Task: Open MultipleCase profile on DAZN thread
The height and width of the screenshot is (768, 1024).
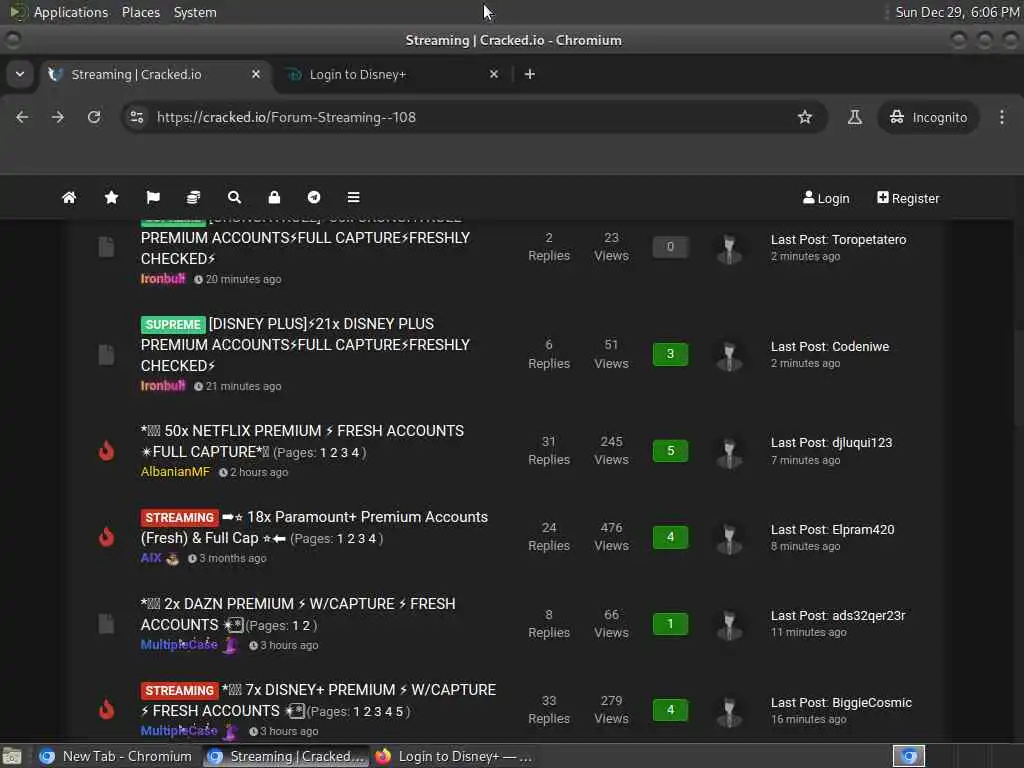Action: 179,644
